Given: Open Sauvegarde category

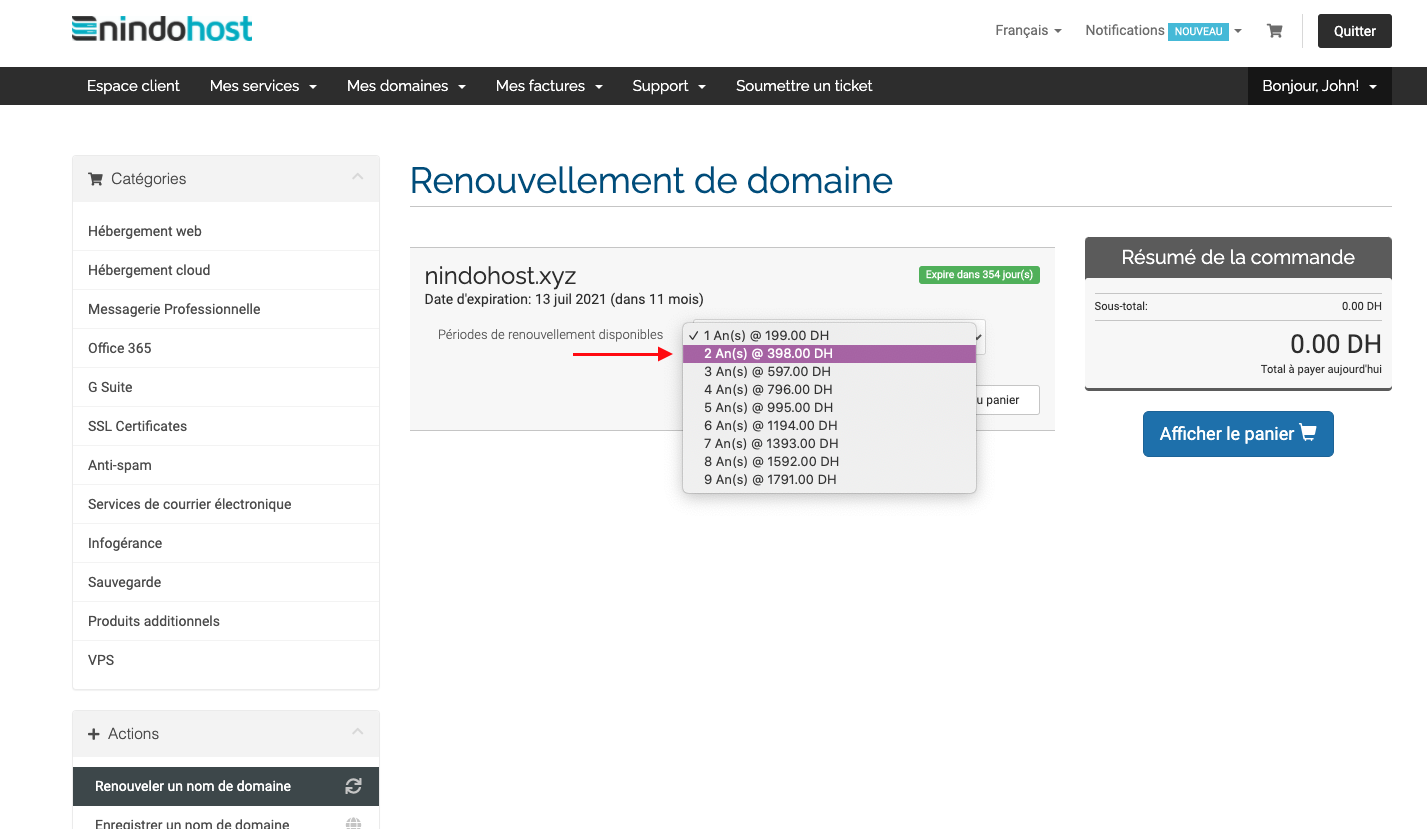Looking at the screenshot, I should coord(226,582).
